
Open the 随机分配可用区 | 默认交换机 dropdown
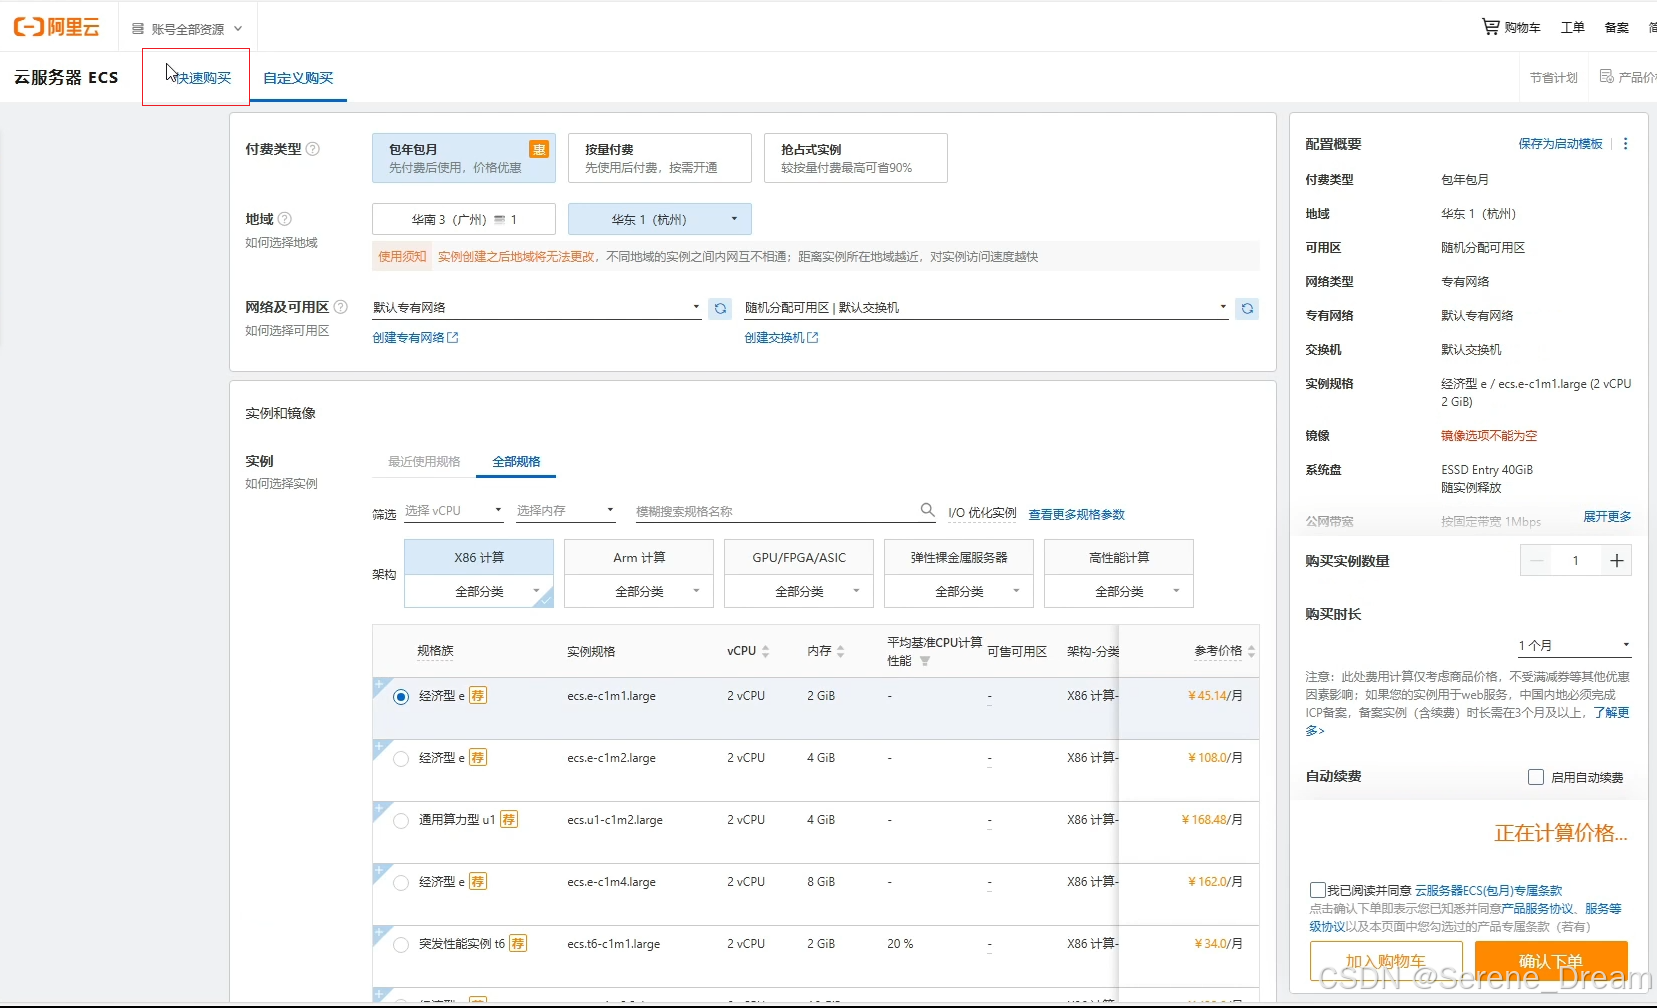tap(986, 308)
